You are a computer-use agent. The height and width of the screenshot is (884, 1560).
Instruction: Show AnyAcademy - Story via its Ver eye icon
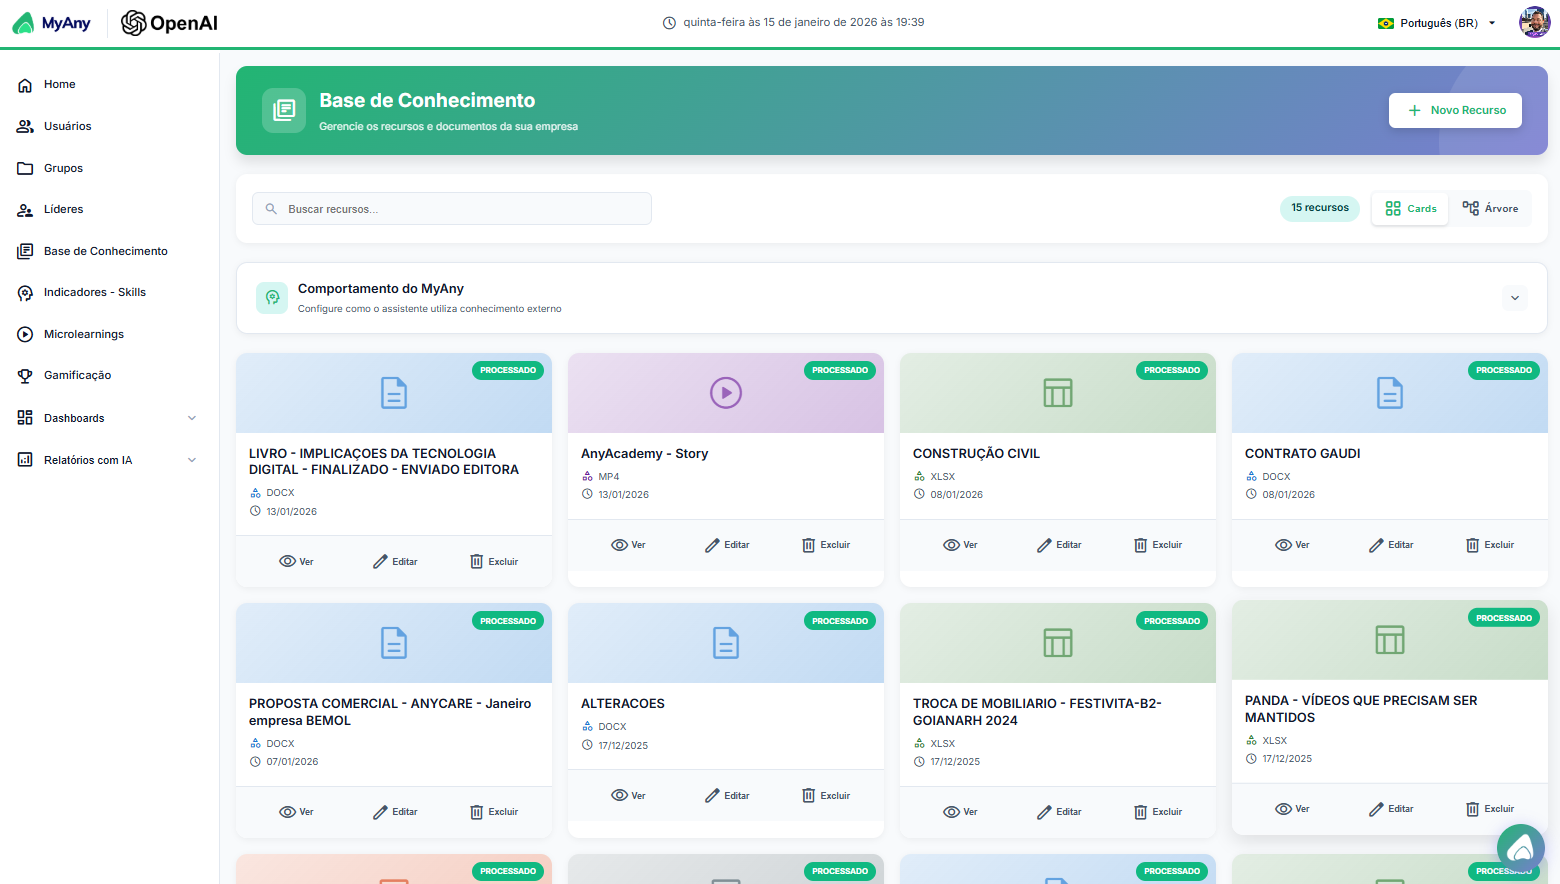pyautogui.click(x=628, y=544)
